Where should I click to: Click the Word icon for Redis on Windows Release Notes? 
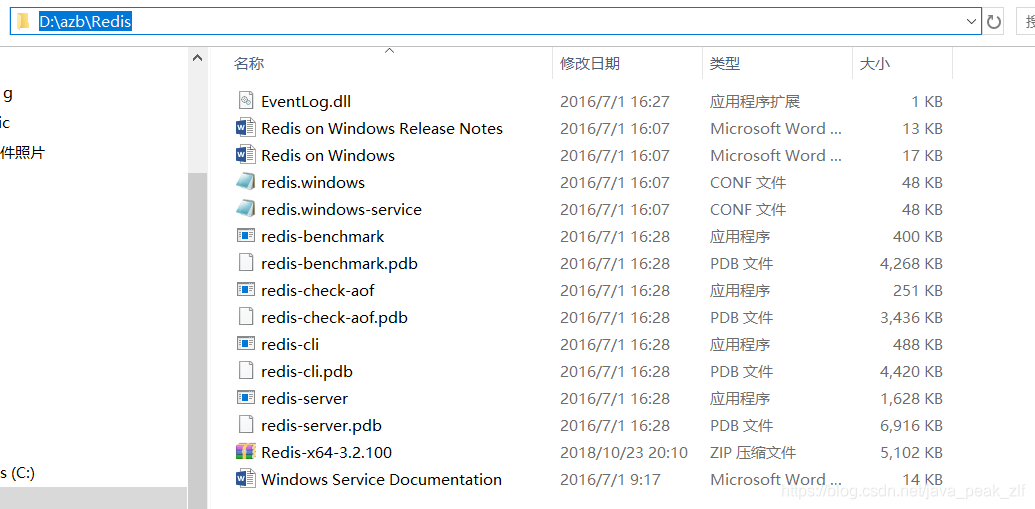246,127
